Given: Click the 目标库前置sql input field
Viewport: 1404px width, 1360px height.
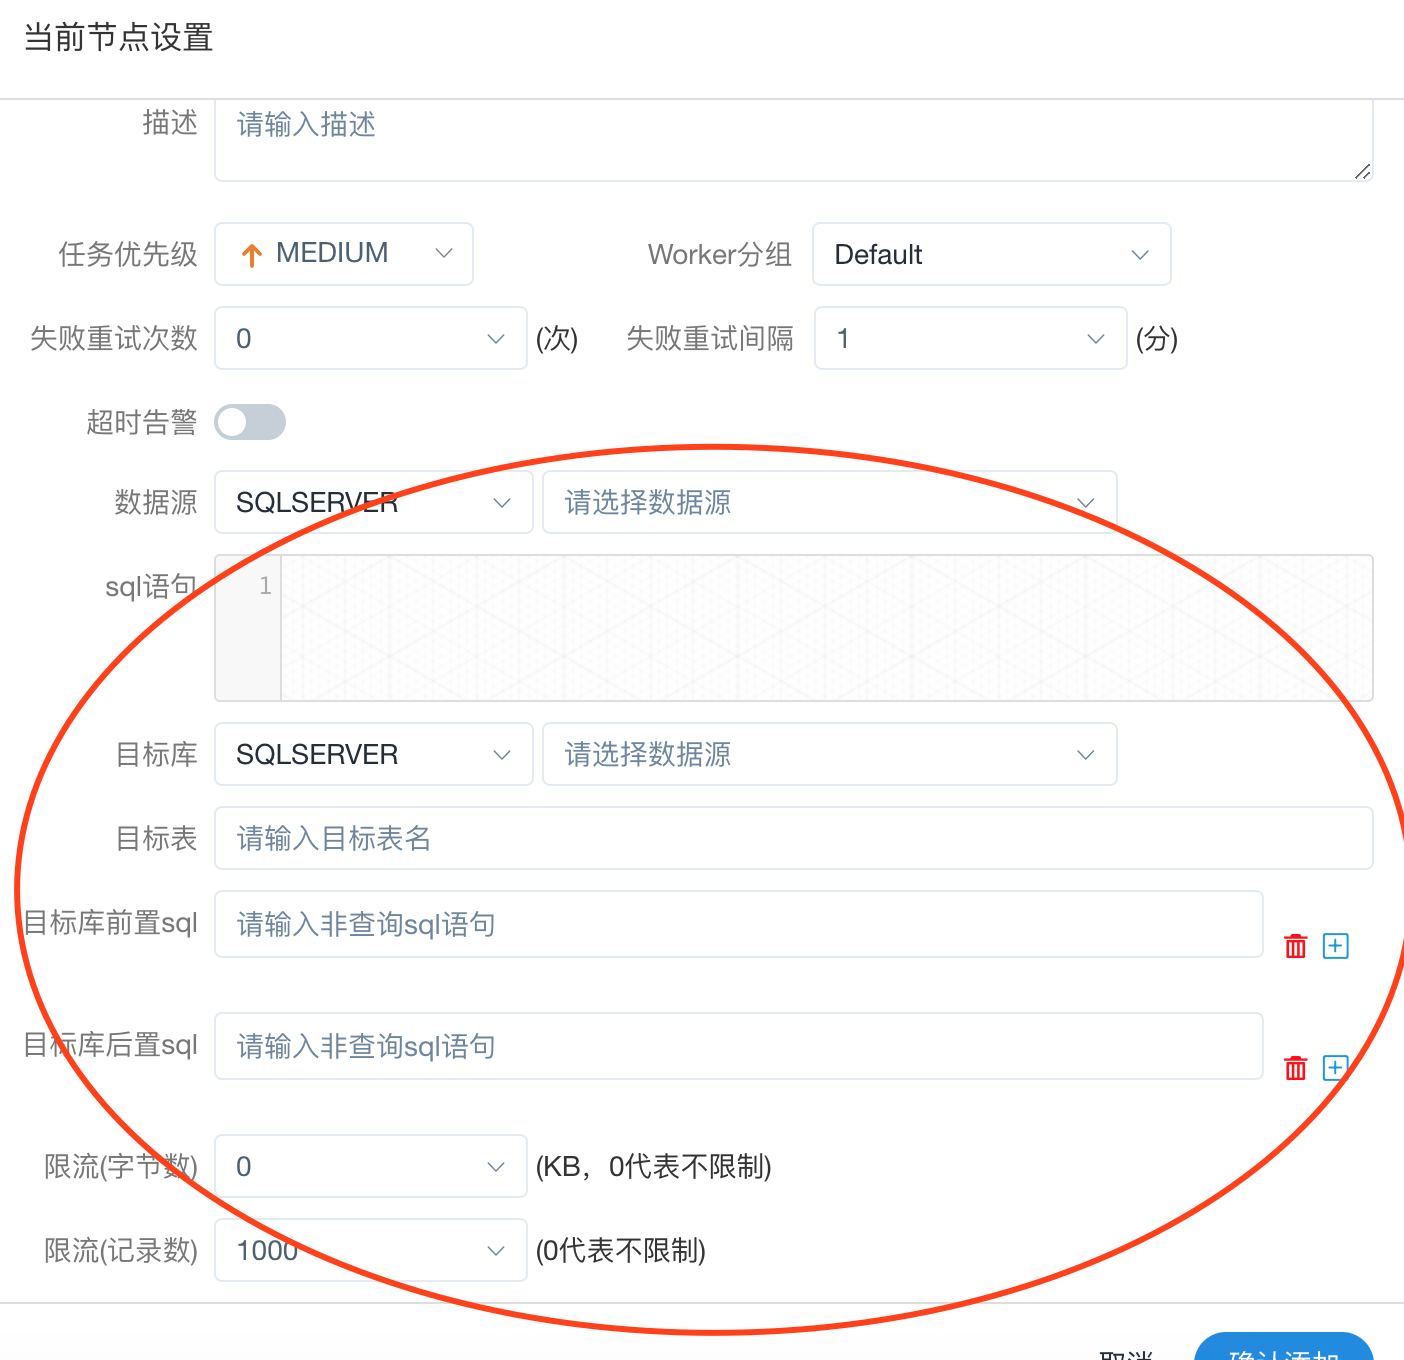Looking at the screenshot, I should [739, 924].
